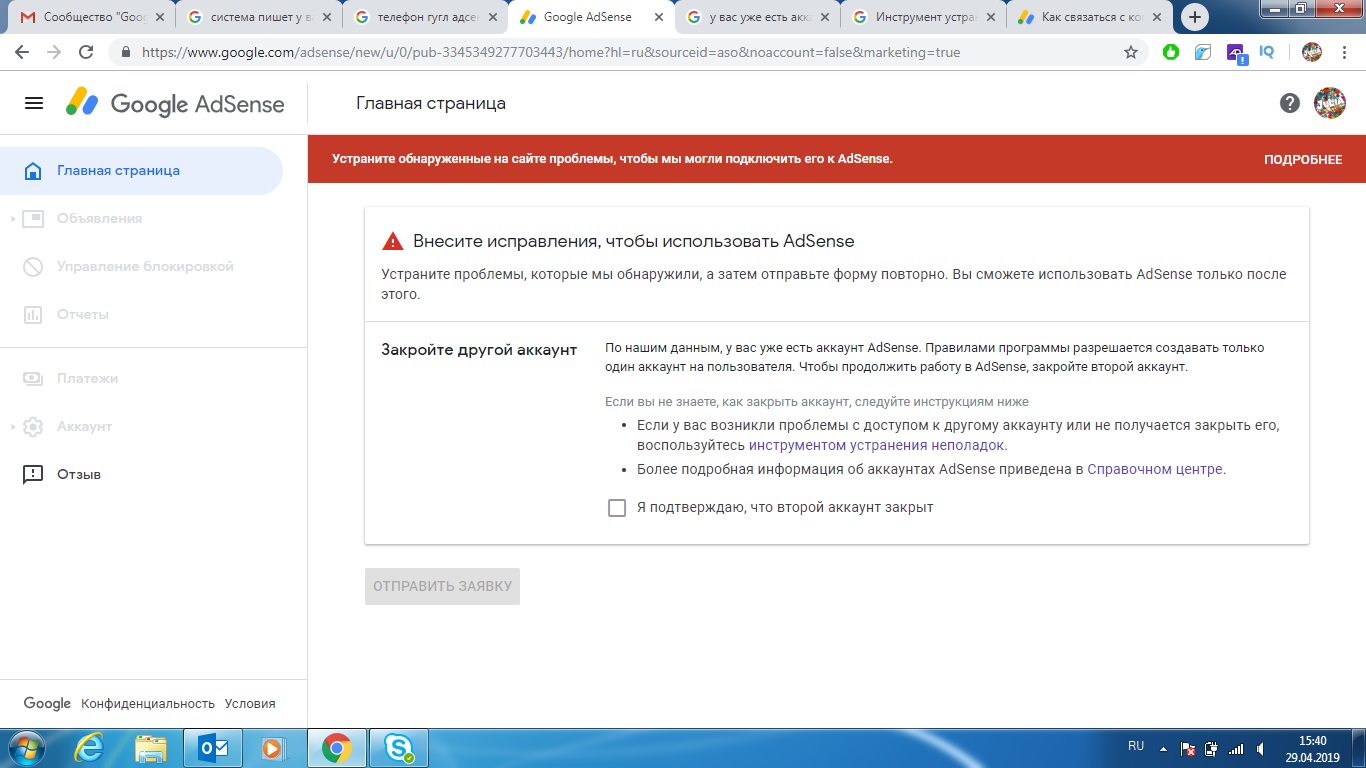Click the Chrome icon in the taskbar

click(x=337, y=748)
